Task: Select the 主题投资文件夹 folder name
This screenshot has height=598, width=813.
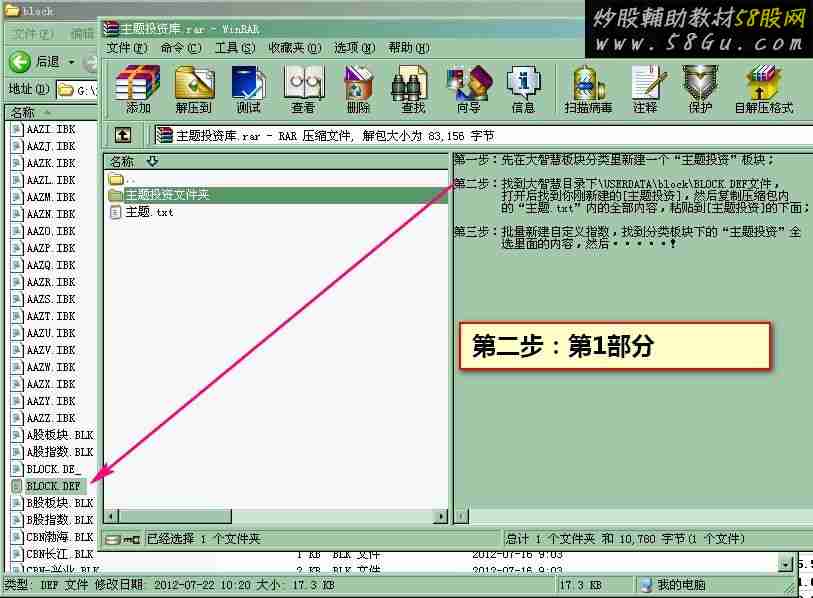Action: pos(167,195)
